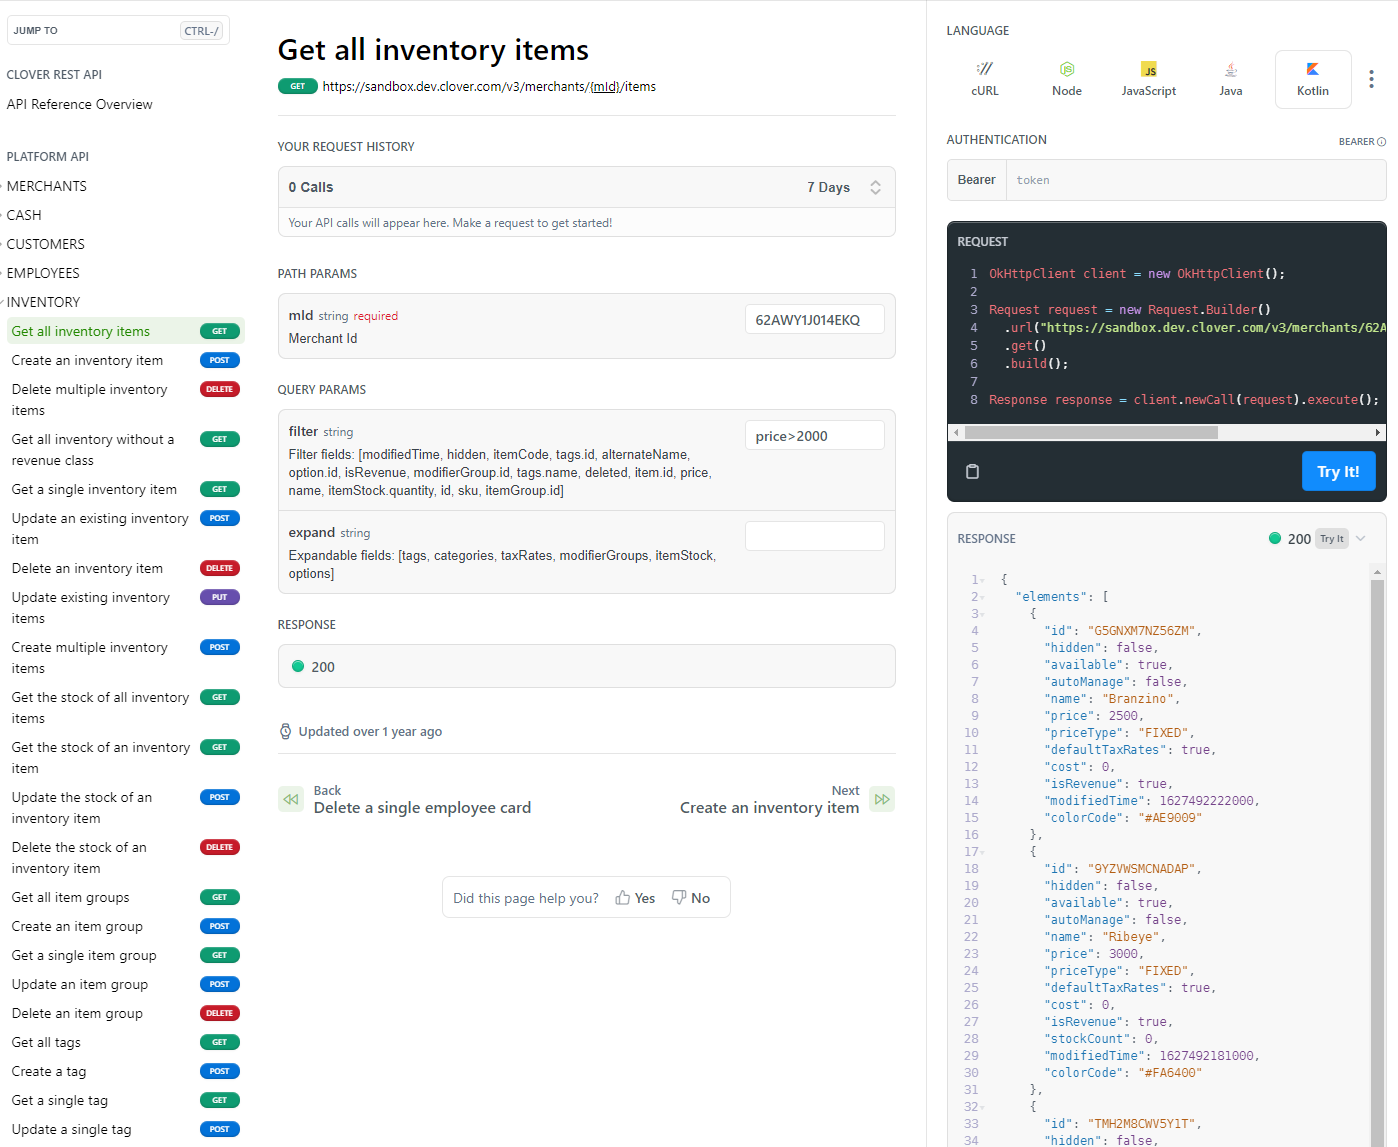Collapse the elements array at line 2
This screenshot has width=1398, height=1147.
[x=982, y=597]
